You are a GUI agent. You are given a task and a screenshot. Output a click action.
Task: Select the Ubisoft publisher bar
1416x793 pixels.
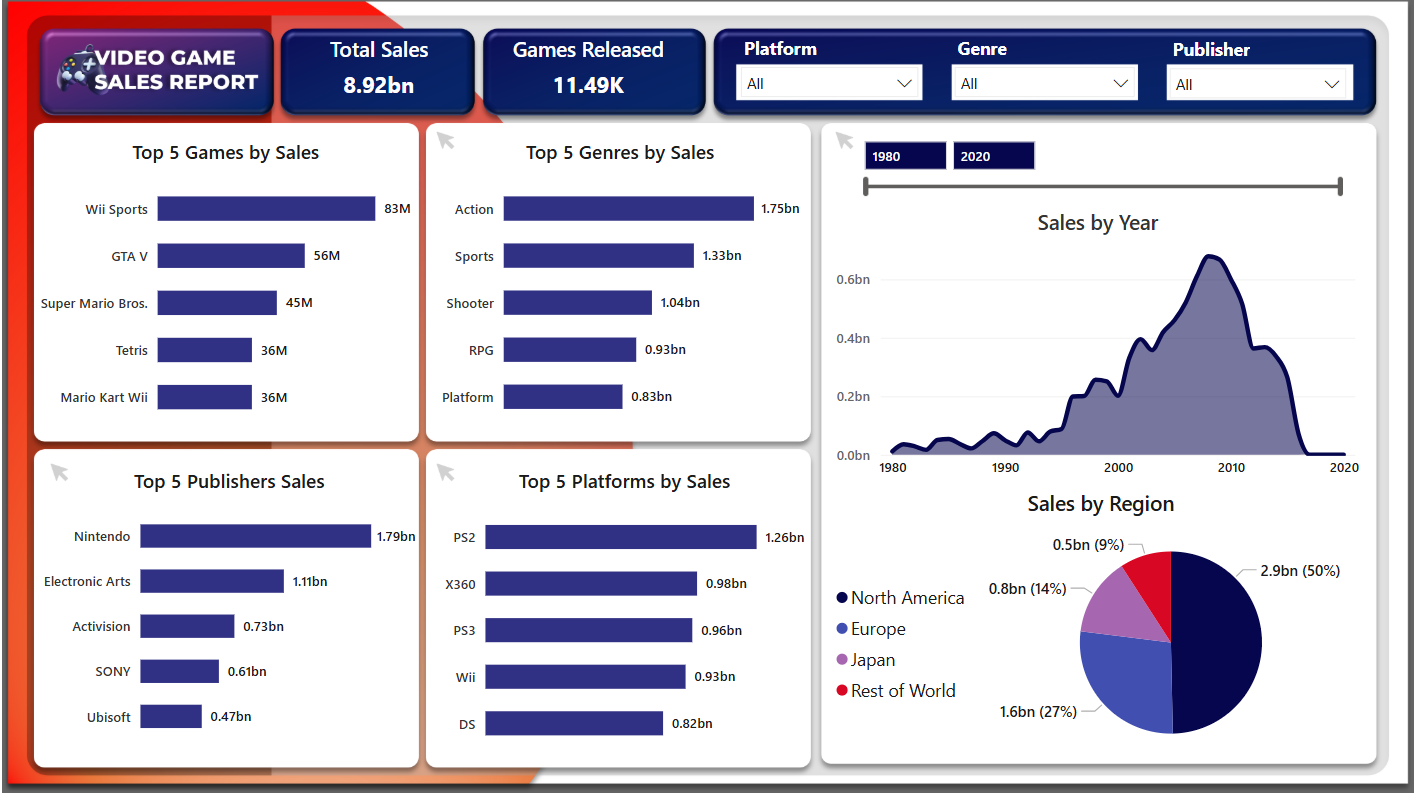click(171, 716)
